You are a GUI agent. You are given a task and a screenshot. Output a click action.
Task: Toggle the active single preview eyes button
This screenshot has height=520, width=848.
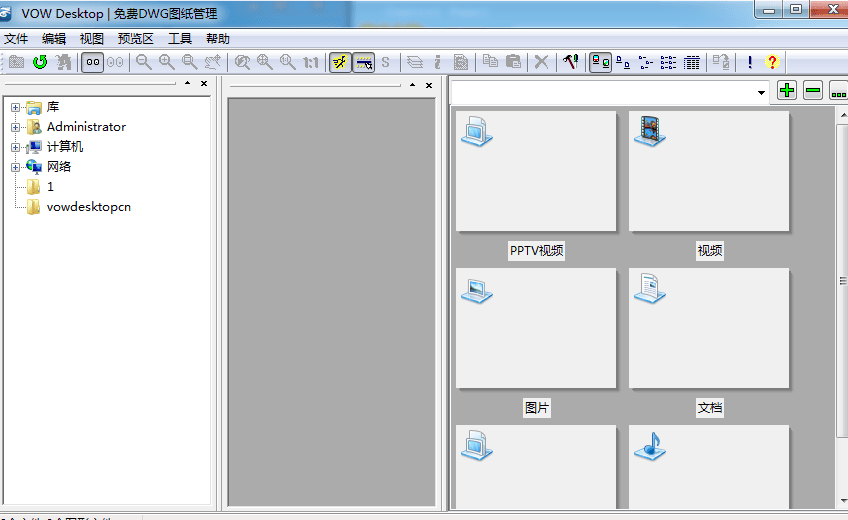click(92, 62)
